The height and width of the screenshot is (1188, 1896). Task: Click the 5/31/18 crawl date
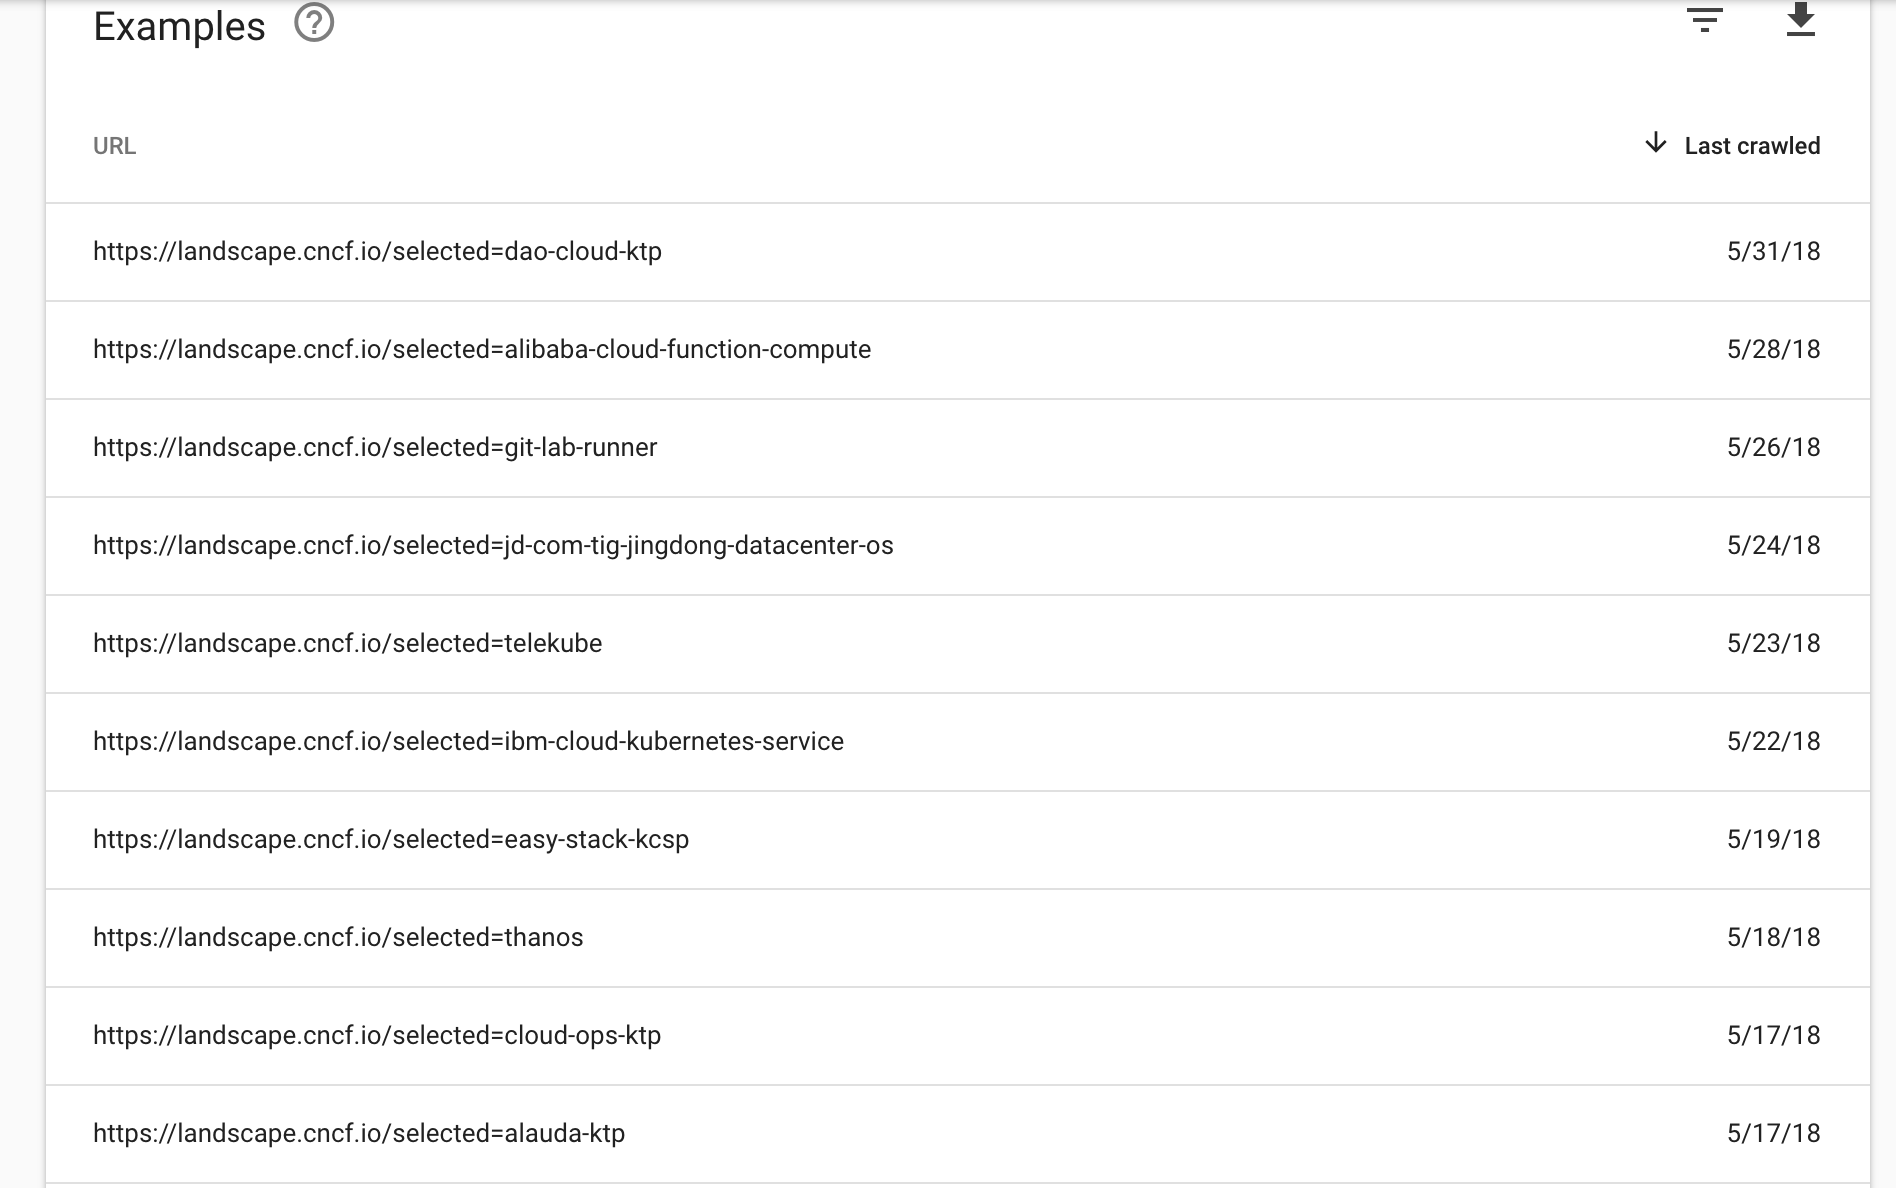click(1774, 252)
